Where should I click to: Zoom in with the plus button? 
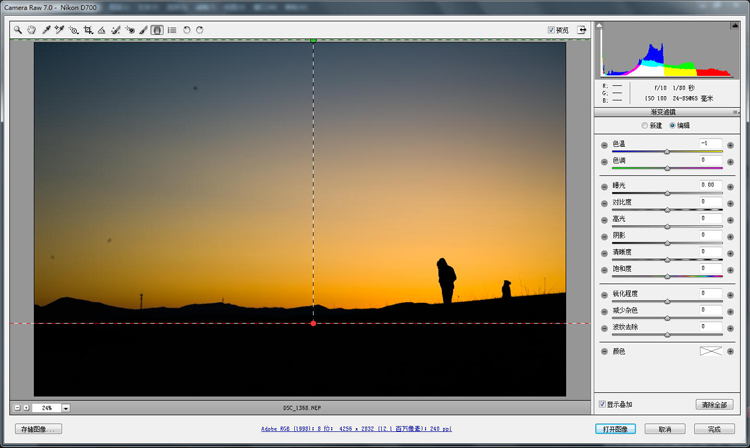[x=26, y=408]
